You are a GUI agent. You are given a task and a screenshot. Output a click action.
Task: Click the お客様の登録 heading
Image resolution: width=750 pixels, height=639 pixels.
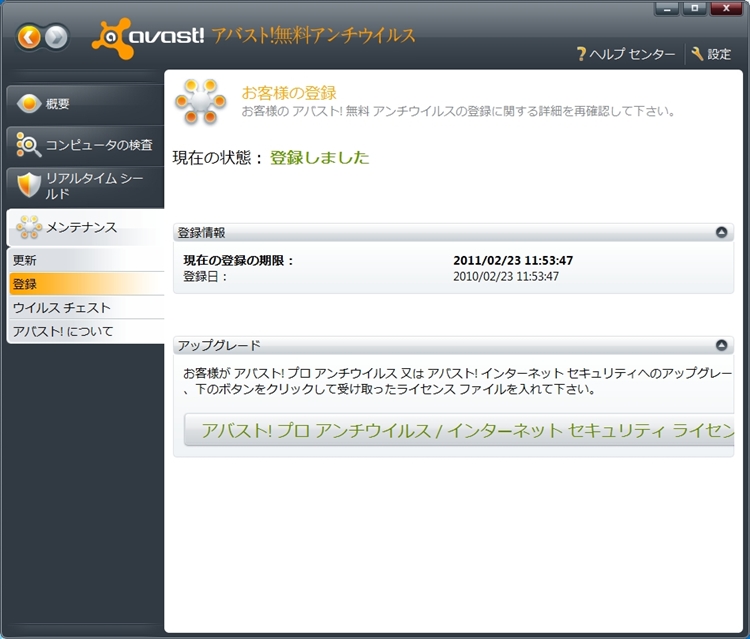pos(289,92)
